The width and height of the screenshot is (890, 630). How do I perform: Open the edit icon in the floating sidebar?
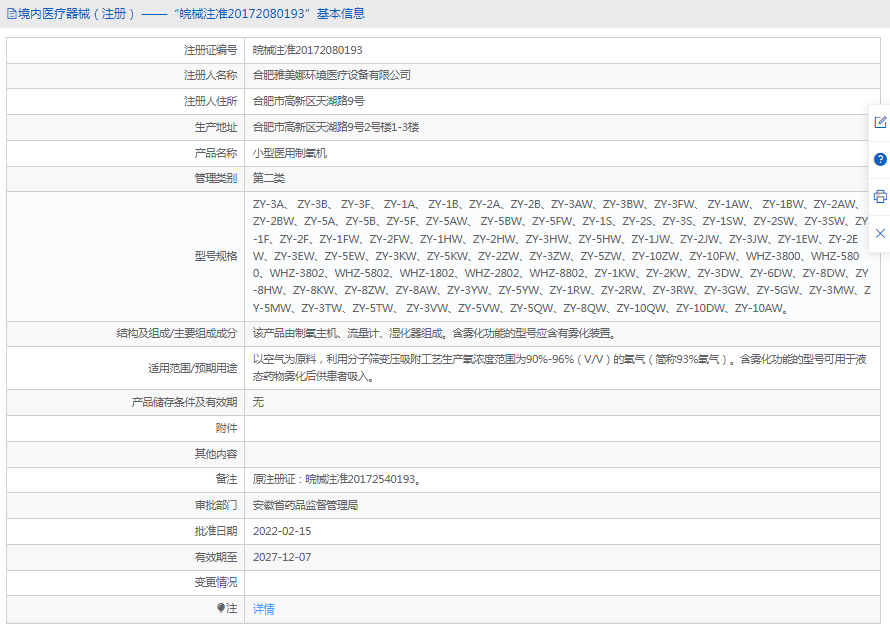(880, 122)
